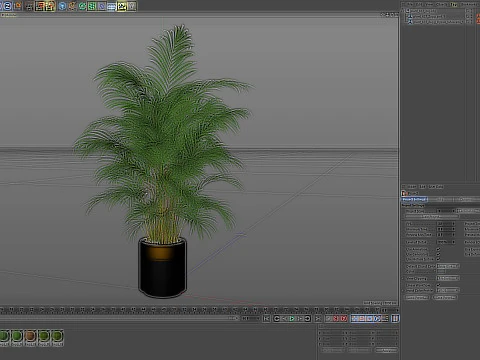
Task: Click the green Subdivision Surface generator icon
Action: tap(82, 6)
